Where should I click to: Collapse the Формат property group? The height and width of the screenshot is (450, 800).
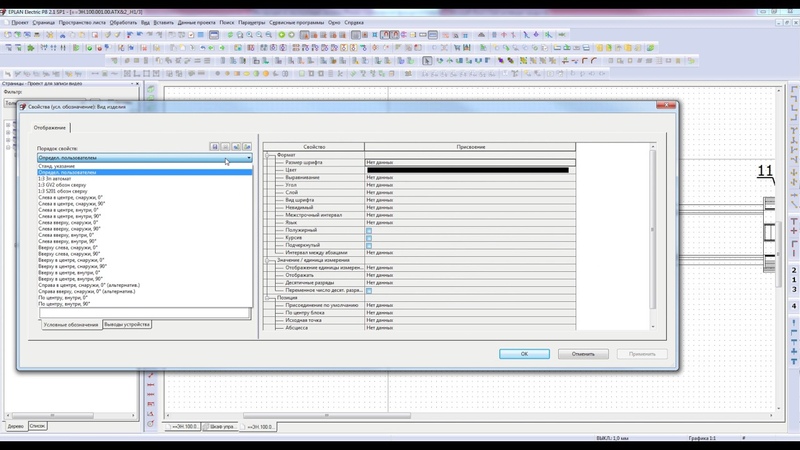pyautogui.click(x=267, y=155)
